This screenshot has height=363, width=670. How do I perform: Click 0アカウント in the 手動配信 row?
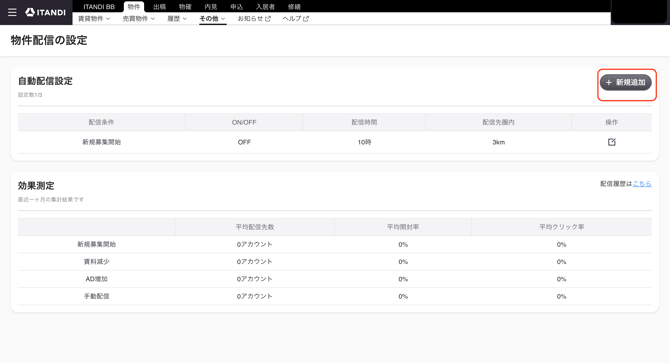(255, 296)
